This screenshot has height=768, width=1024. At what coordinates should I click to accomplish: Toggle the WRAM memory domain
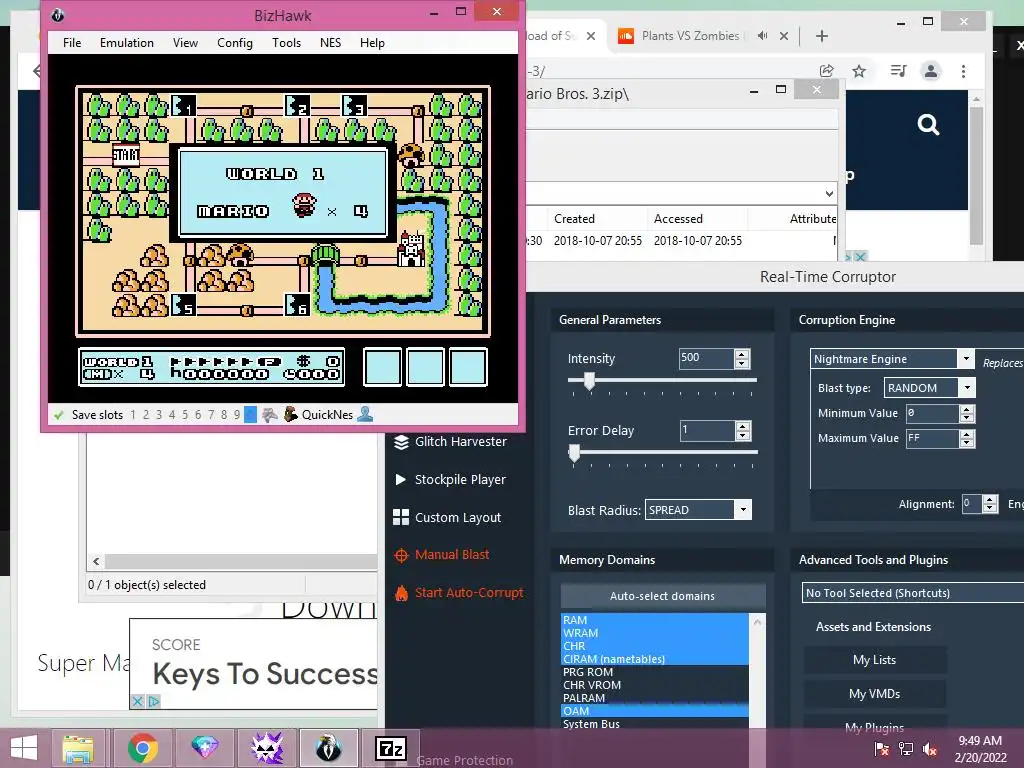point(654,633)
